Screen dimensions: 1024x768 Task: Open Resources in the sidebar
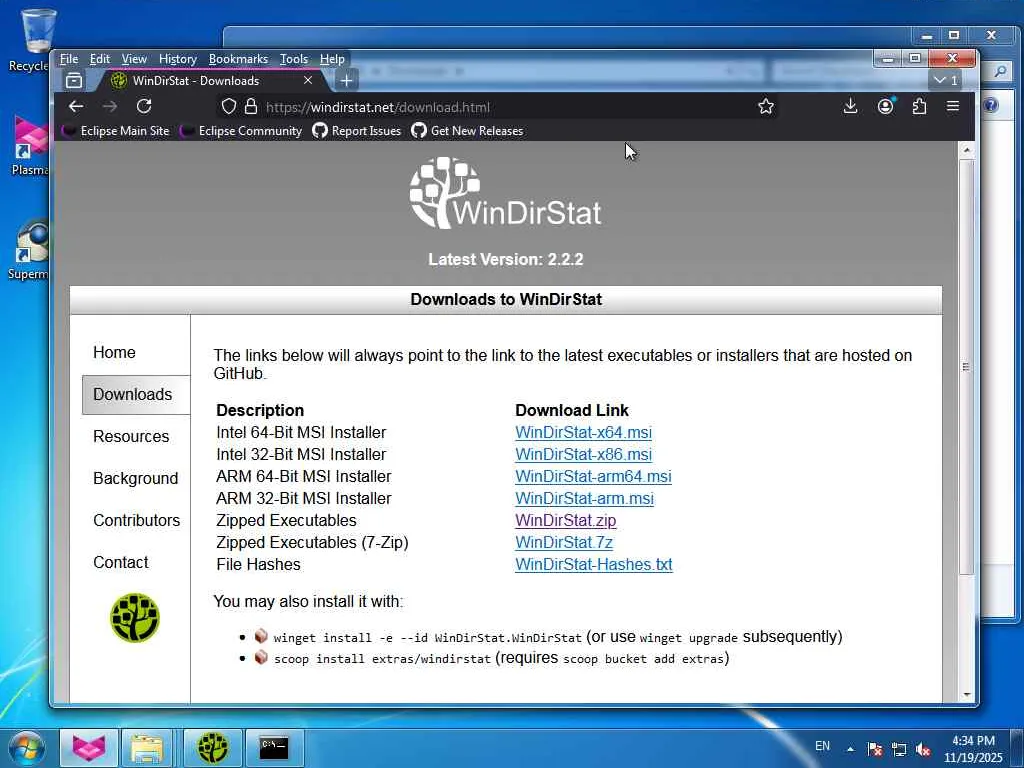pos(131,436)
